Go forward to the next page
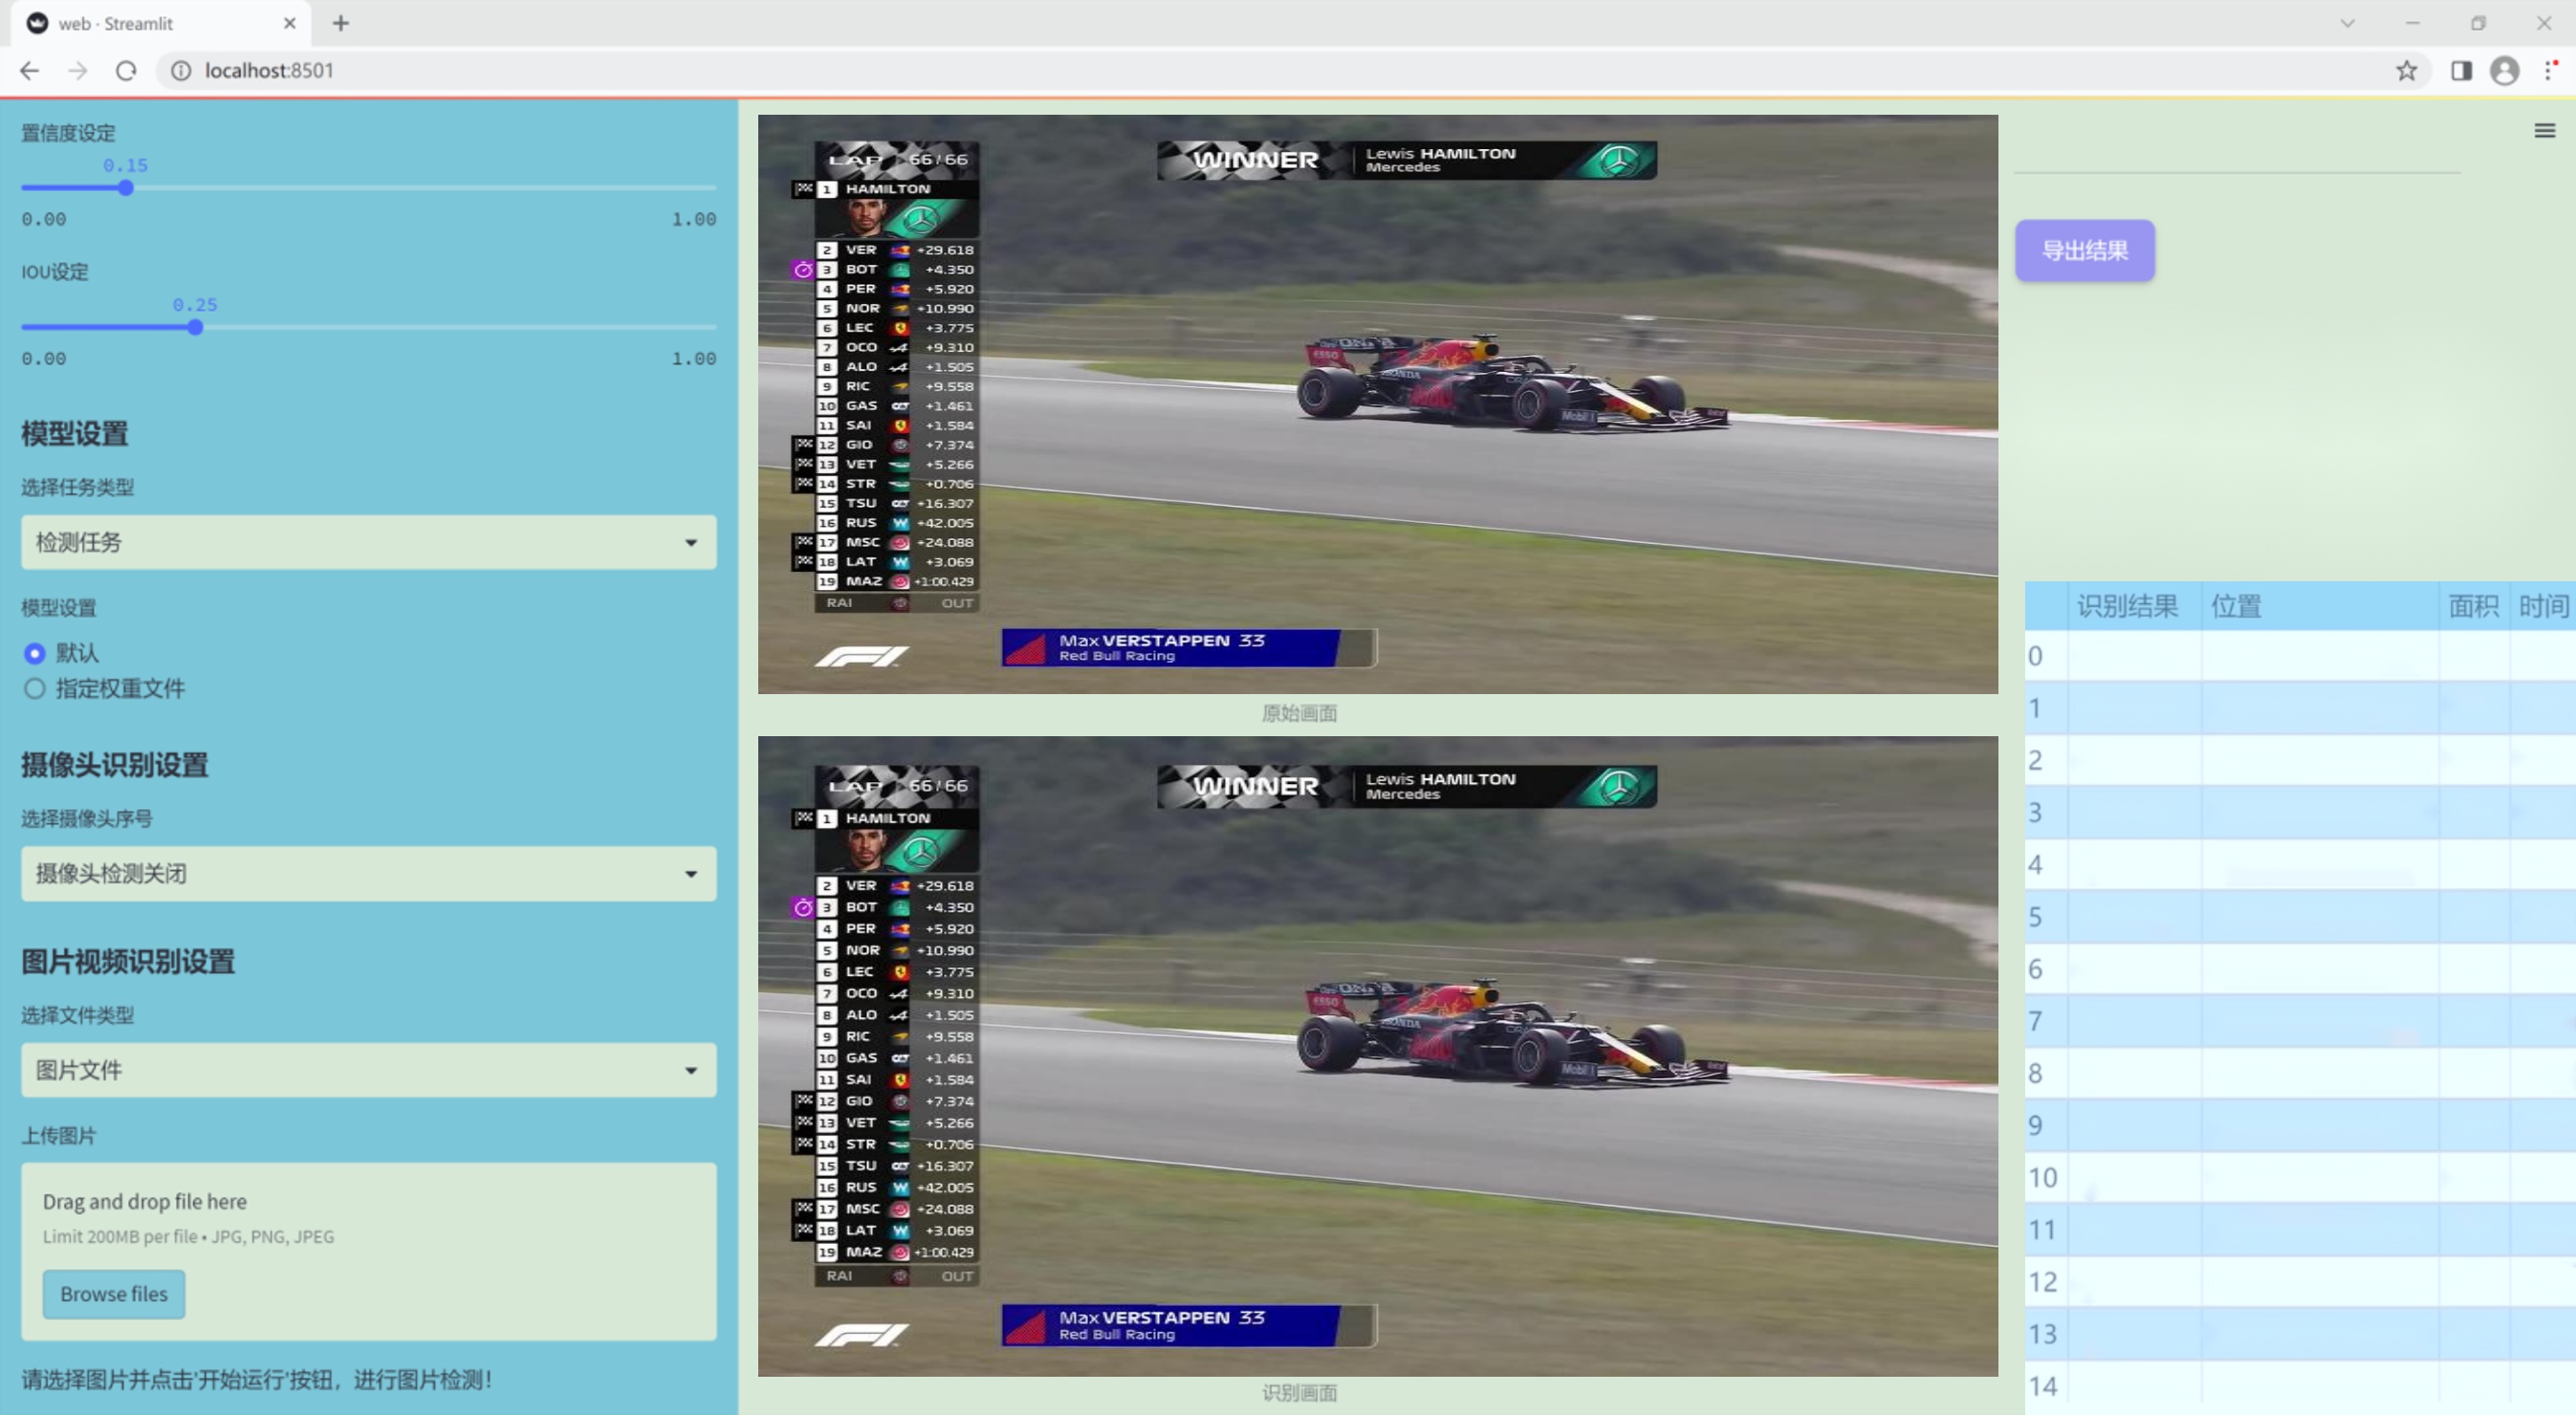 point(78,71)
